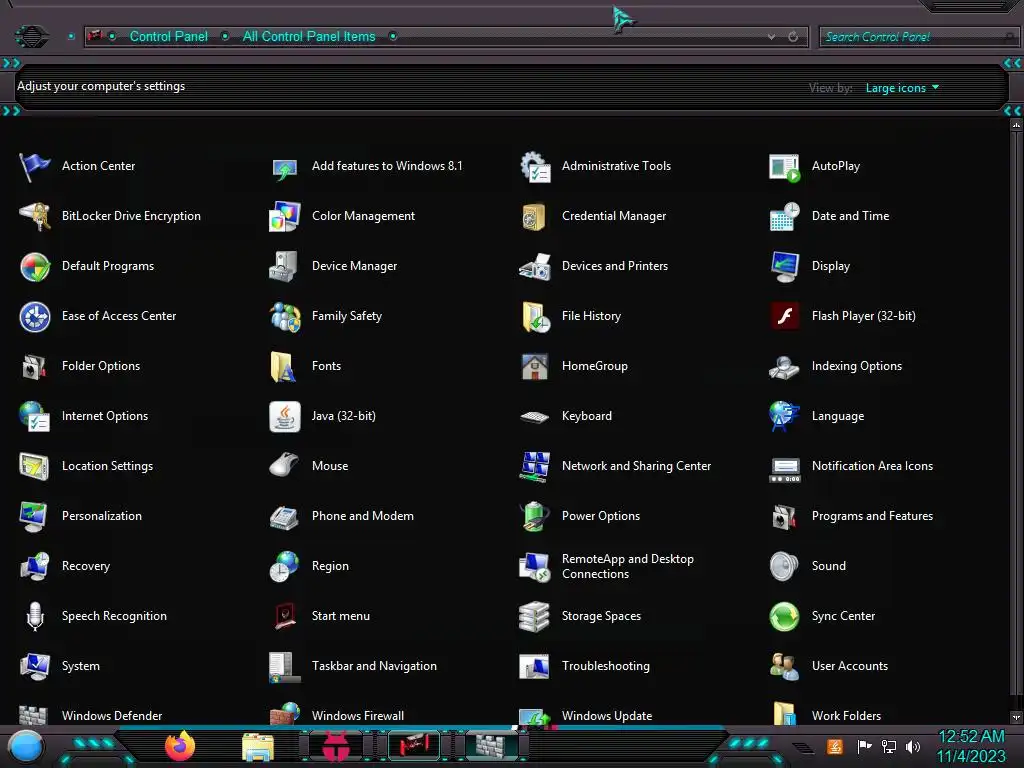The width and height of the screenshot is (1024, 768).
Task: Open the Start menu settings item
Action: click(x=340, y=616)
